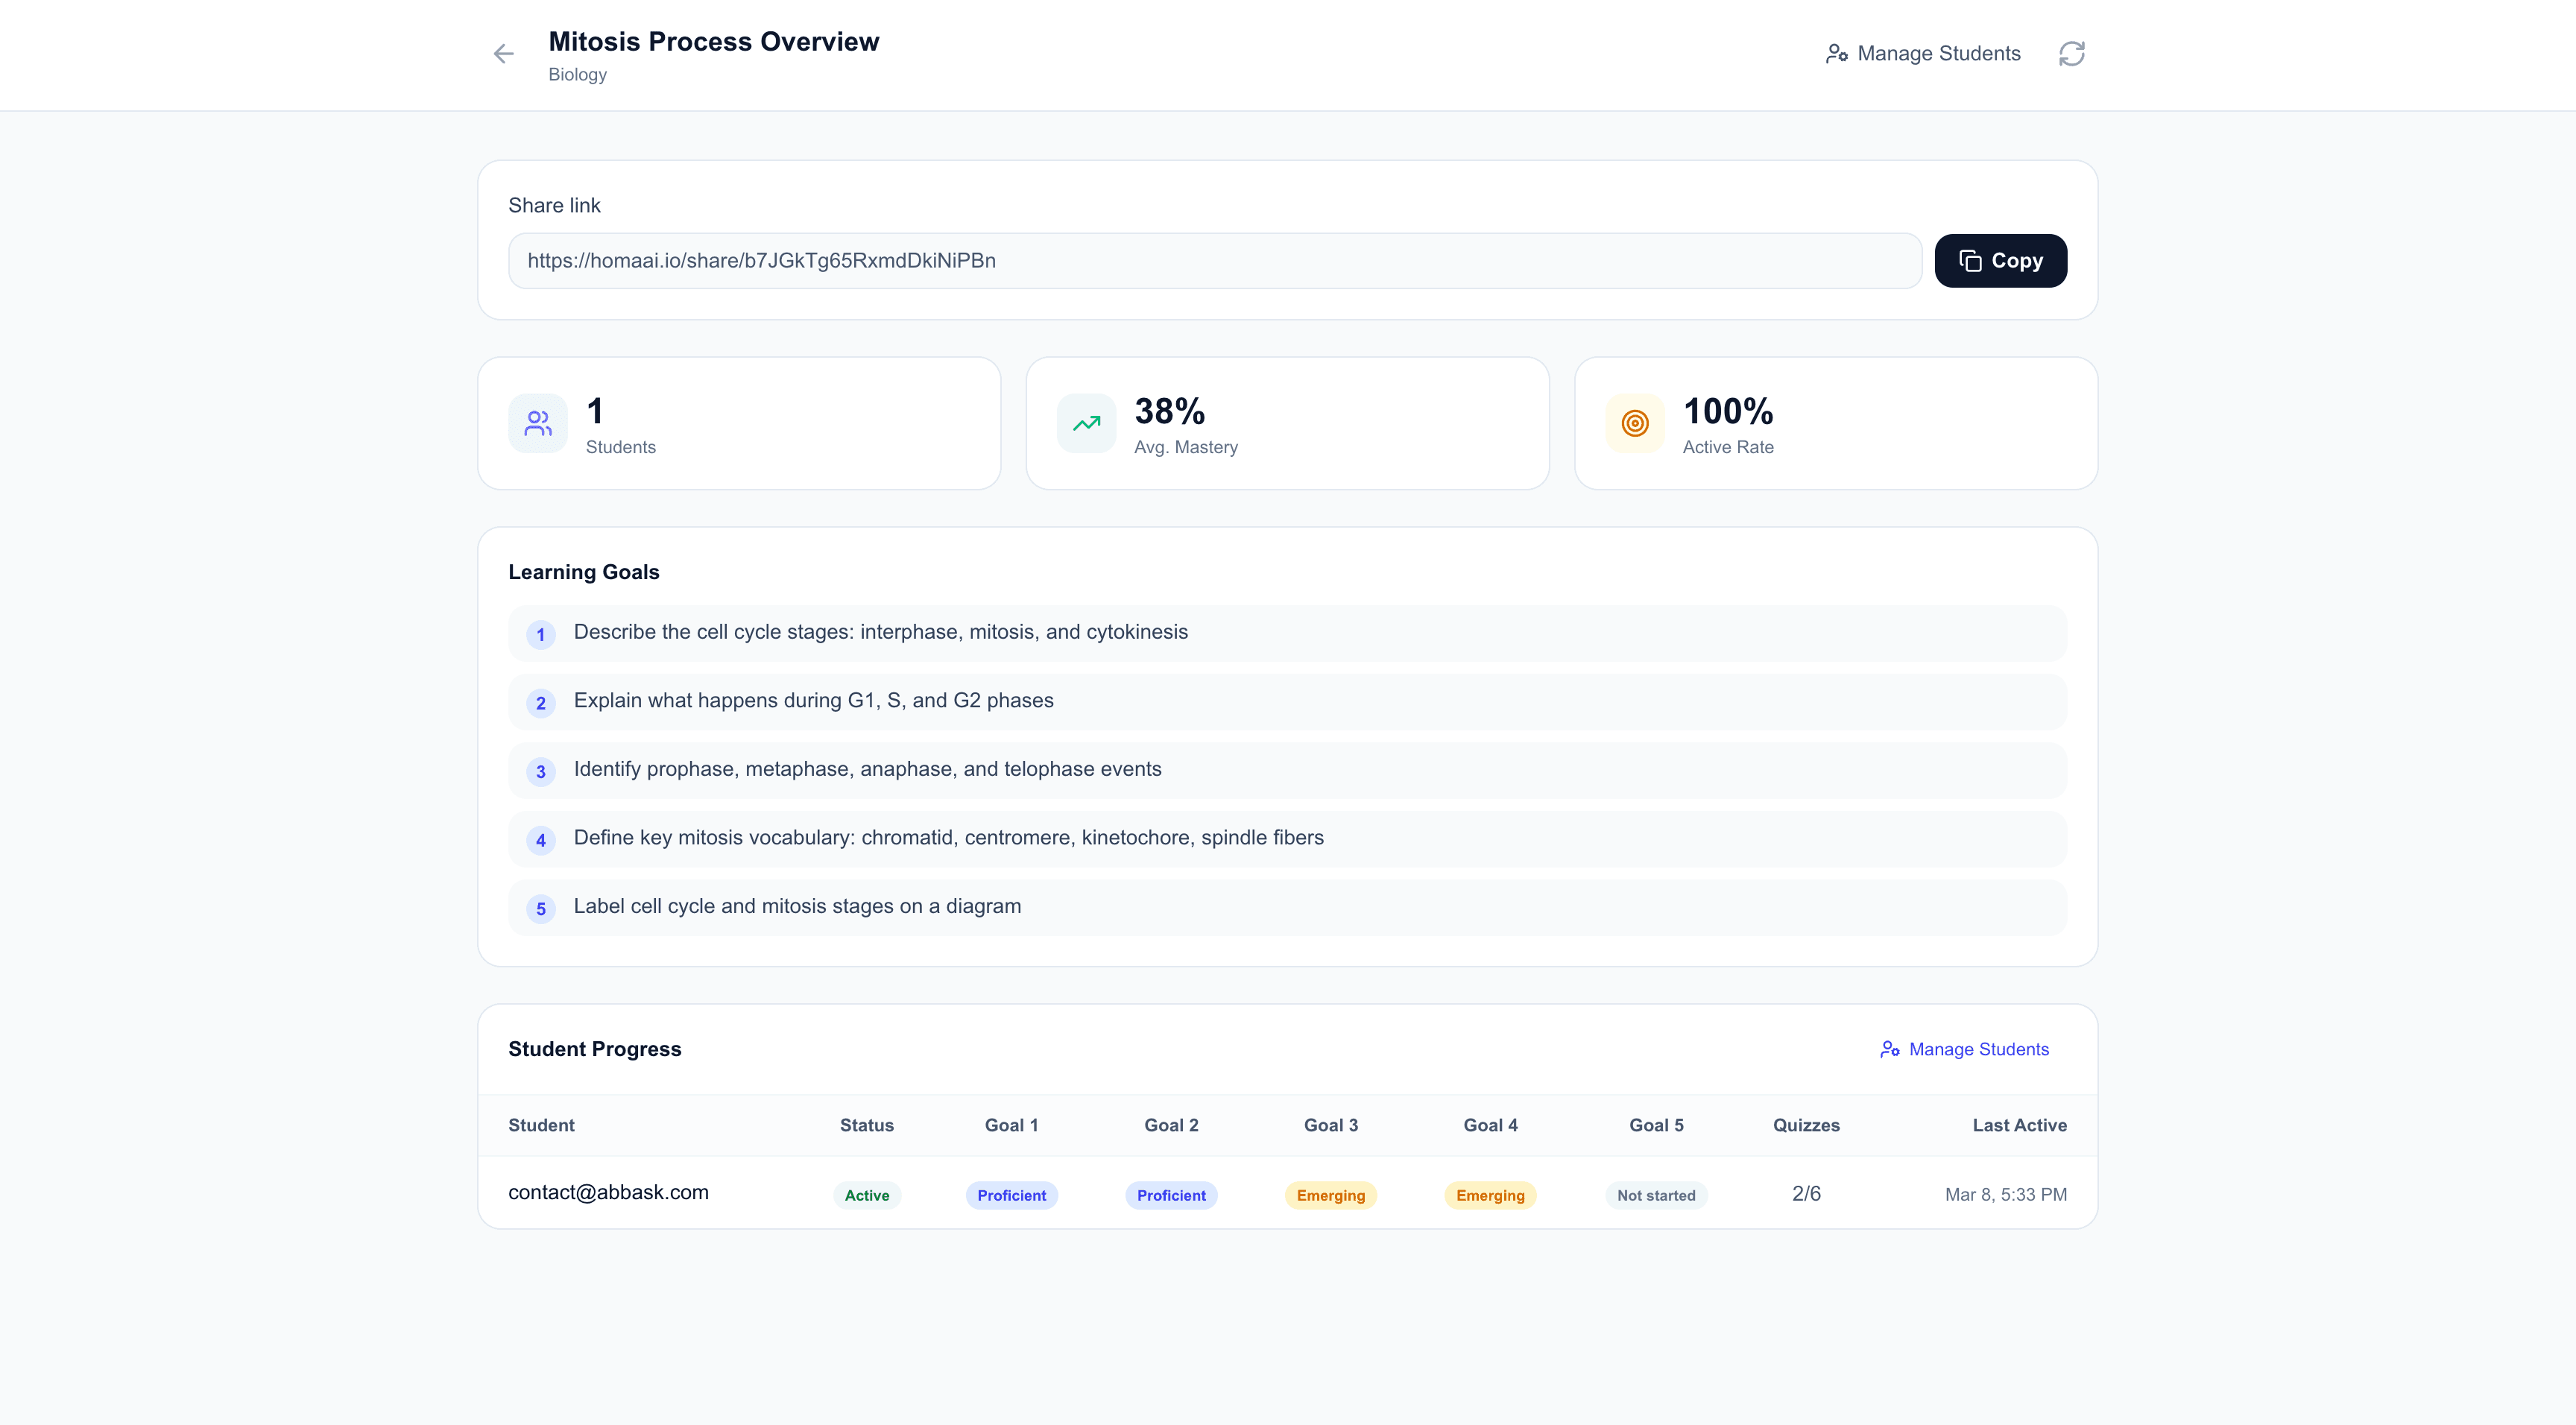Click the Manage Students person icon above the progress table
Screen dimensions: 2576x1425
pyautogui.click(x=1891, y=1050)
